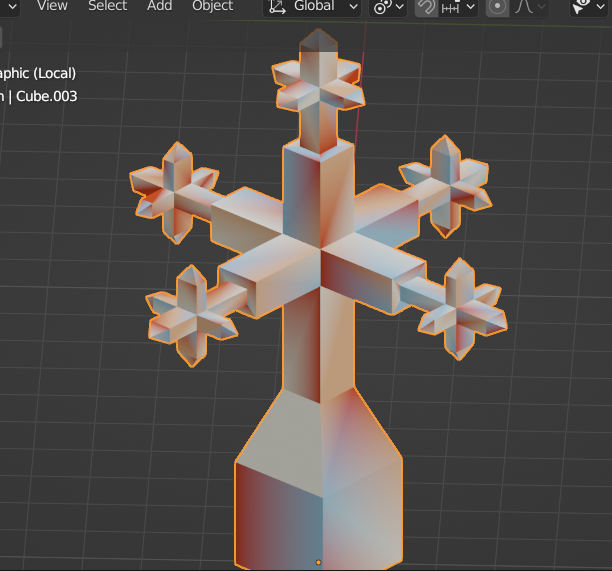
Task: Open the Add menu
Action: [x=159, y=6]
